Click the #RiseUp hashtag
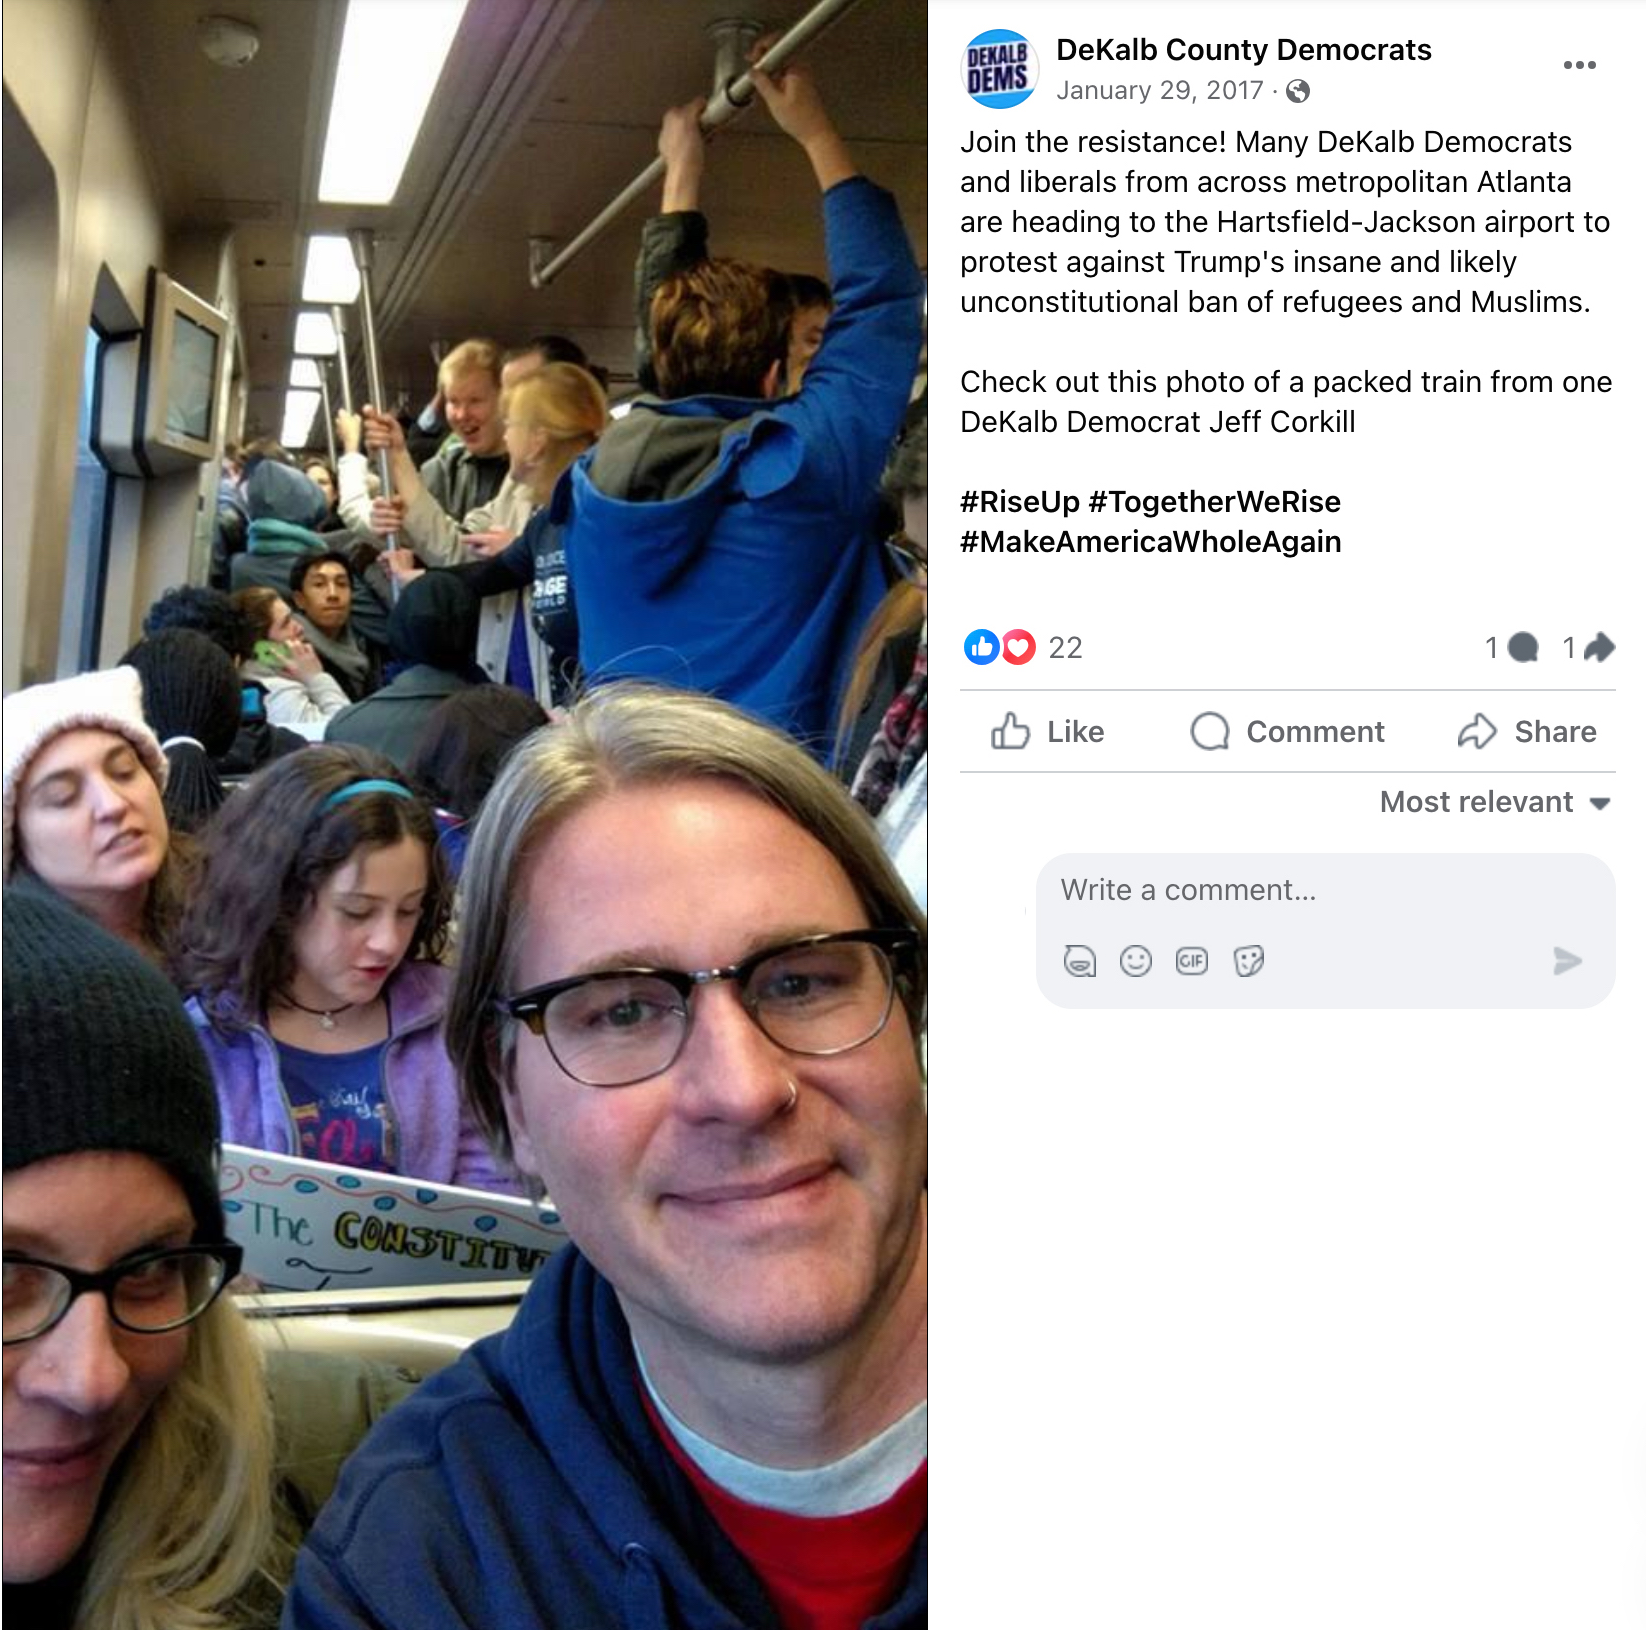The image size is (1646, 1630). click(1020, 501)
